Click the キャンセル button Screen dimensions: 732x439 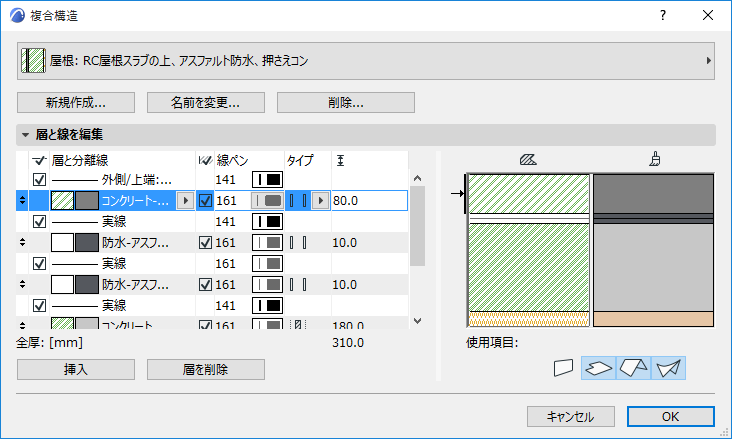coord(570,417)
